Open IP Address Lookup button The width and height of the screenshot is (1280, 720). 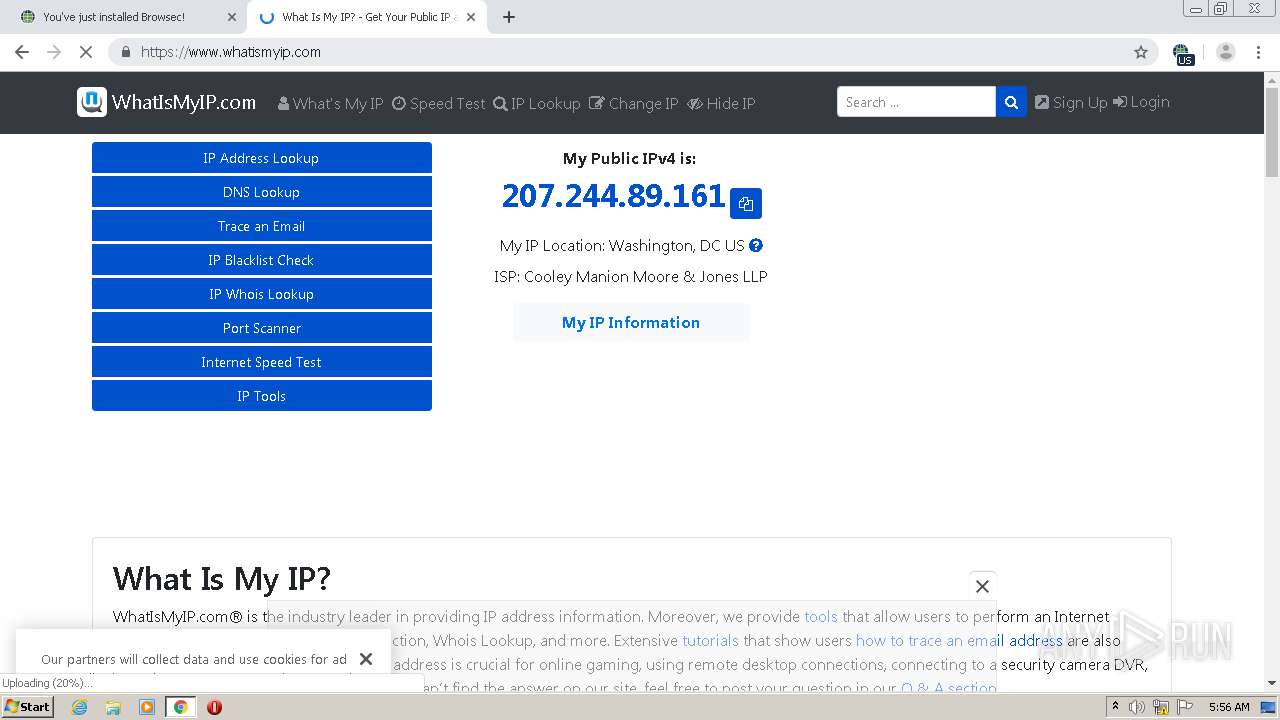[x=262, y=158]
